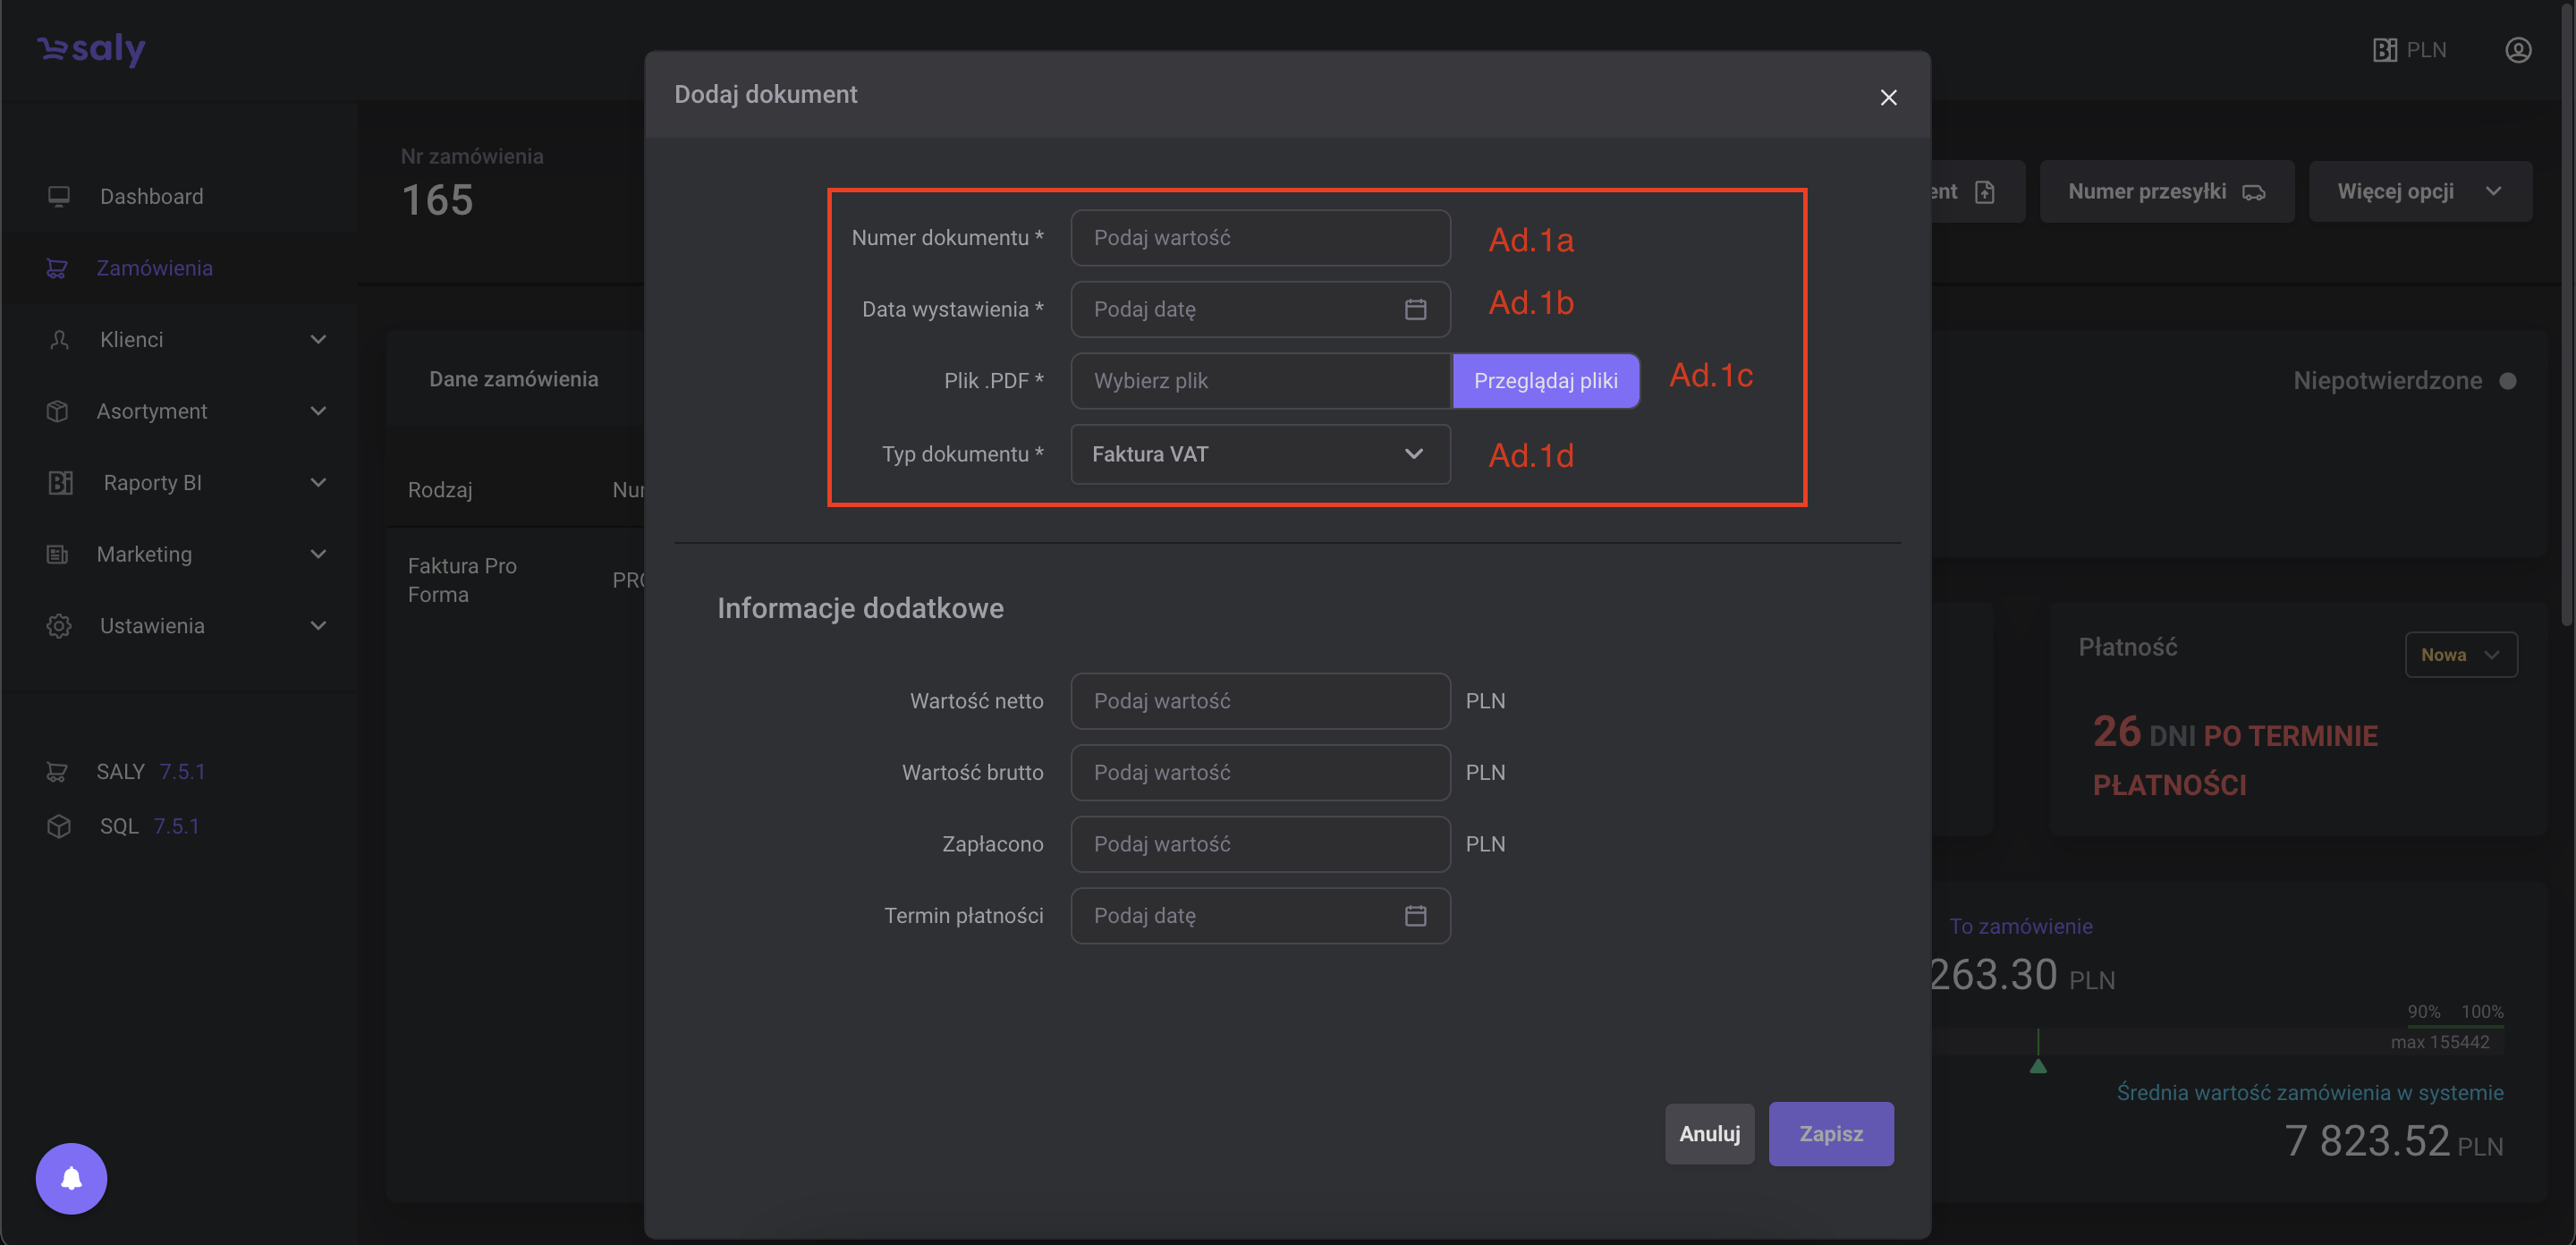This screenshot has height=1245, width=2576.
Task: Open calendar picker for Data wystawienia
Action: (x=1415, y=309)
